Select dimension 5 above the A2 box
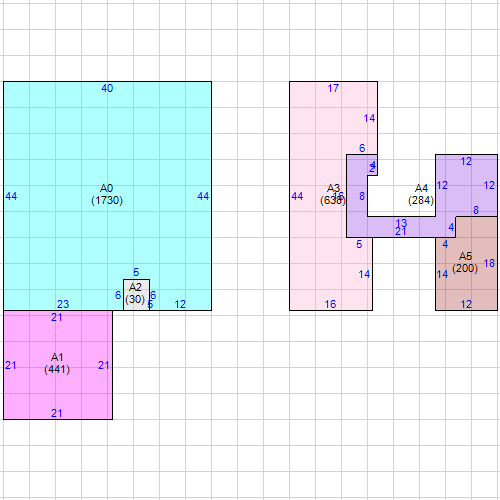 pos(136,272)
